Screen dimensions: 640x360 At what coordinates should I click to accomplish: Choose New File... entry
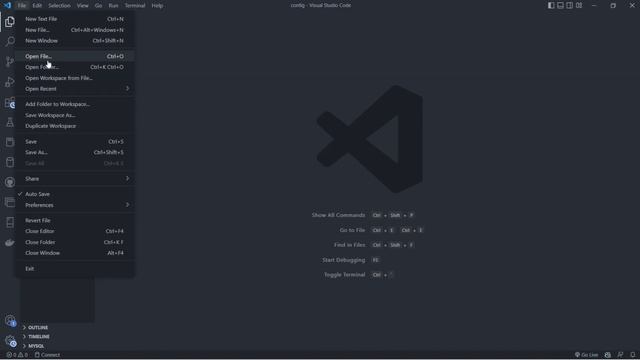(75, 30)
